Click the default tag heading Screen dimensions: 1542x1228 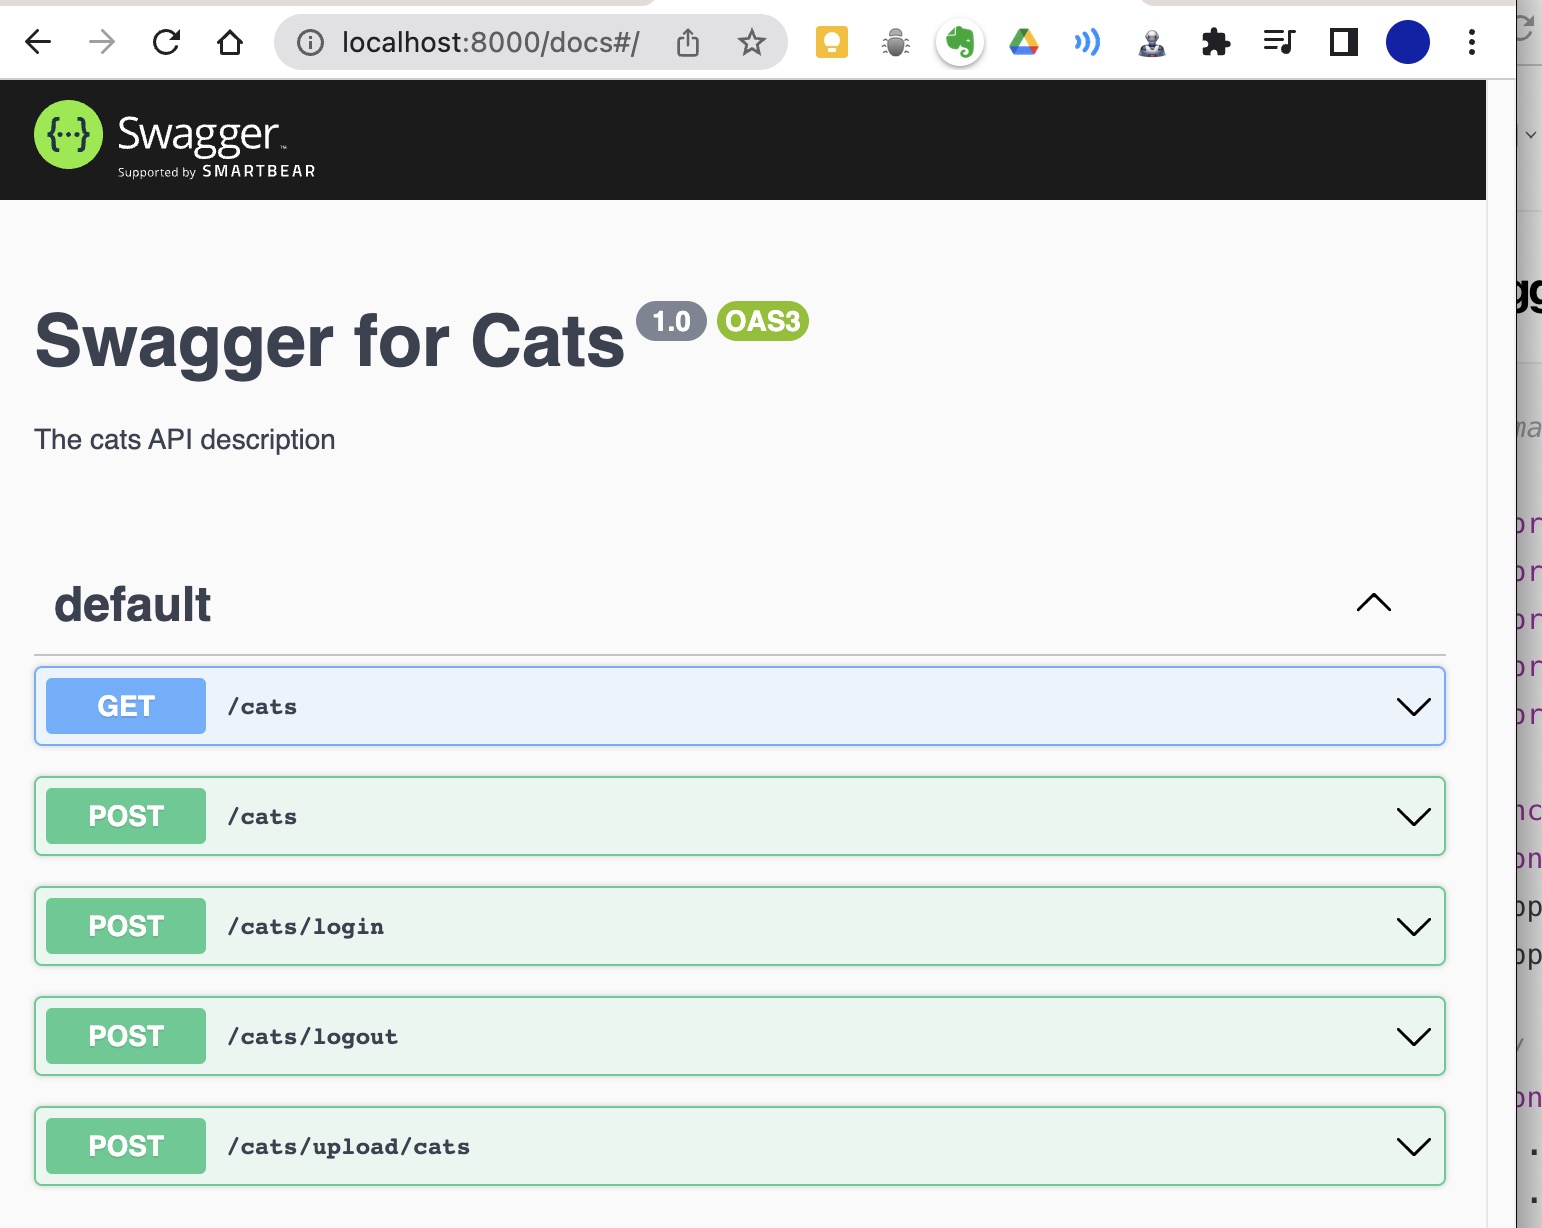133,604
